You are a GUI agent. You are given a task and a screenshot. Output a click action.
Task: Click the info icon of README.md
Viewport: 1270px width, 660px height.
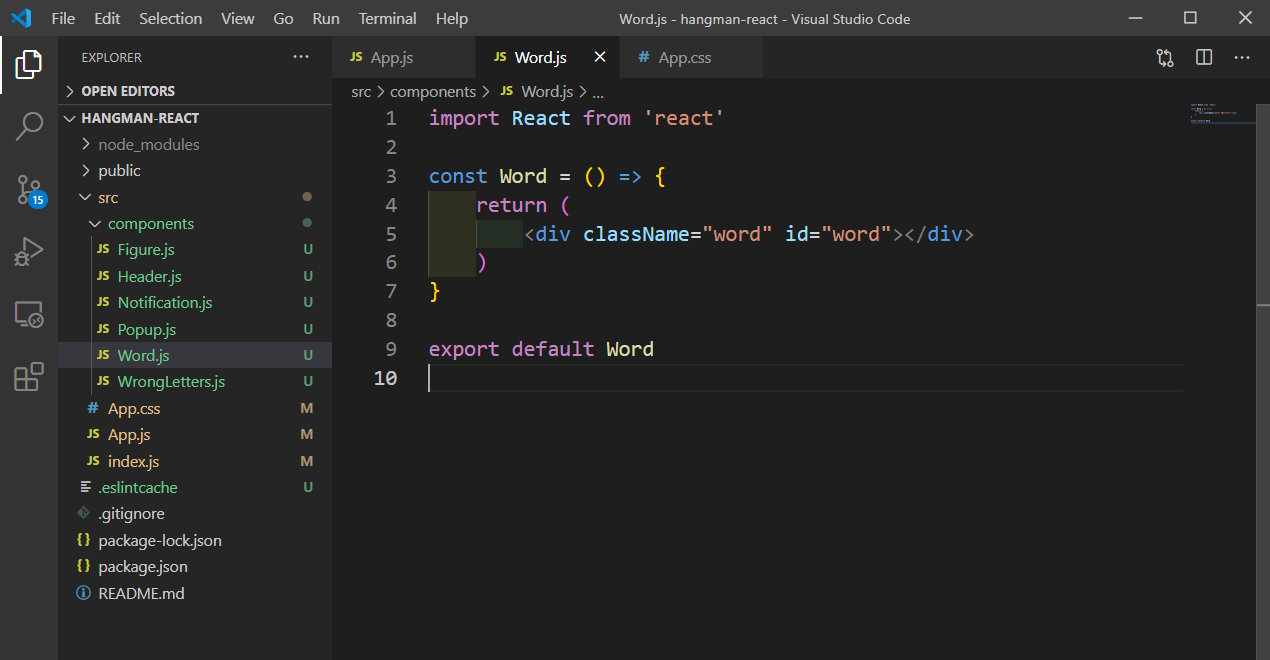click(84, 593)
